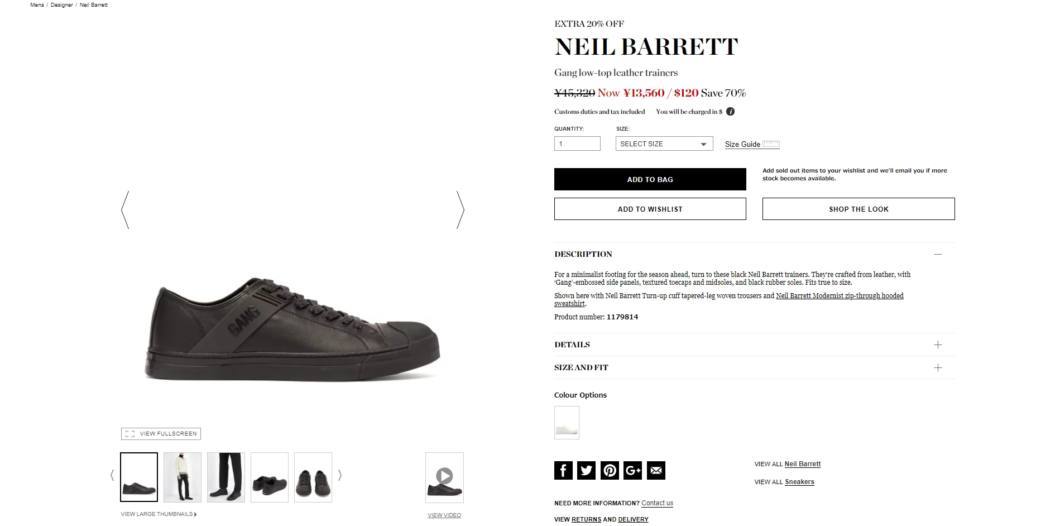Share product by email icon
Viewport: 1060px width, 526px height.
tap(656, 471)
